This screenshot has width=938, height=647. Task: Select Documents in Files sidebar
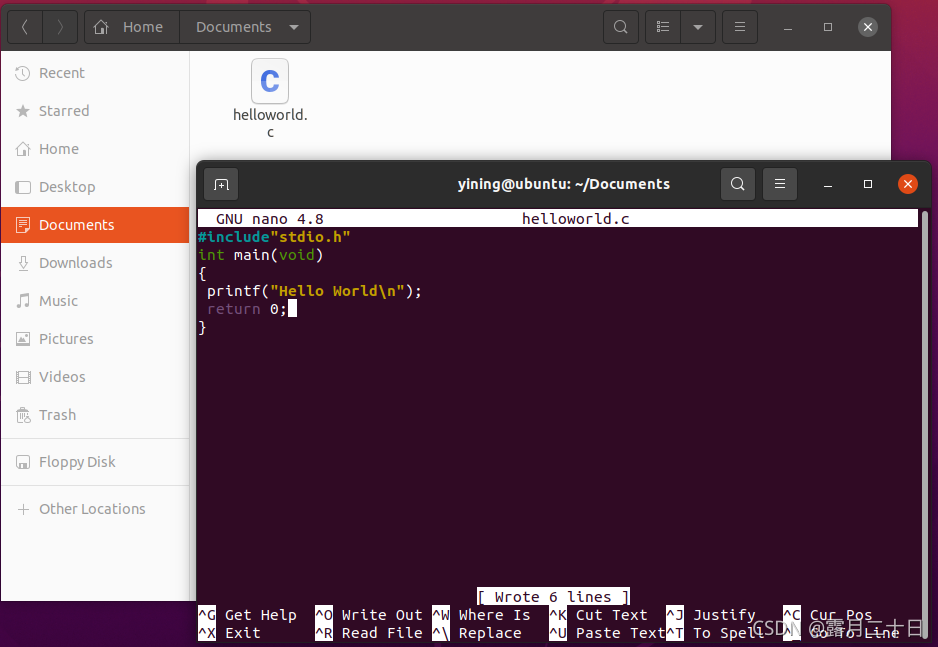95,225
